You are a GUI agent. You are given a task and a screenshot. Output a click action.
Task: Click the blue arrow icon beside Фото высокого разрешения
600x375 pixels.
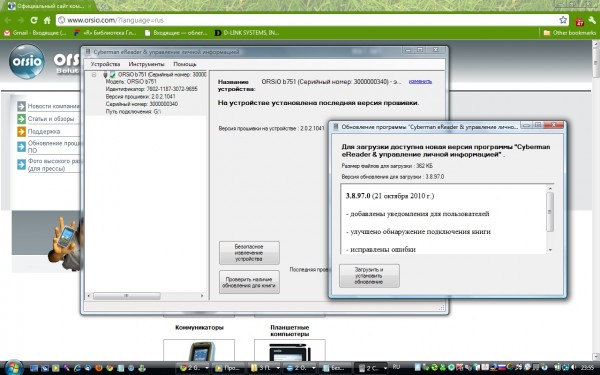pos(21,165)
